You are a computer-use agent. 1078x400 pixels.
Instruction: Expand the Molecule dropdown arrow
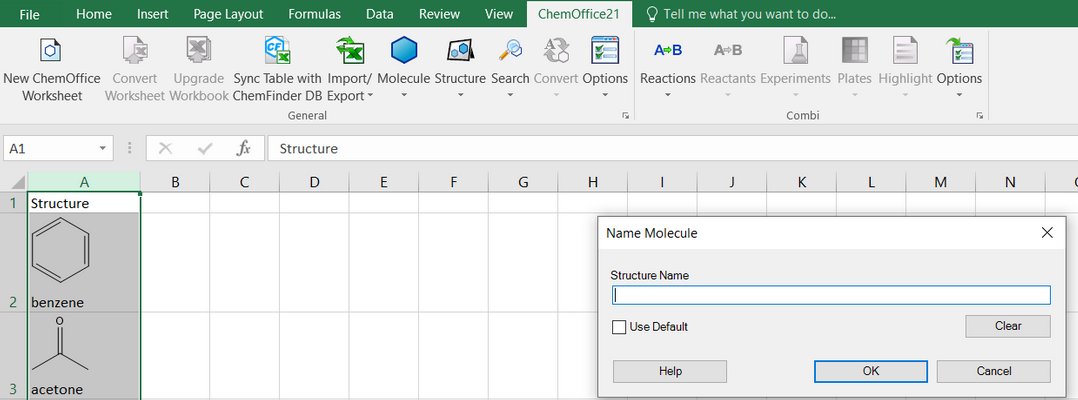404,96
